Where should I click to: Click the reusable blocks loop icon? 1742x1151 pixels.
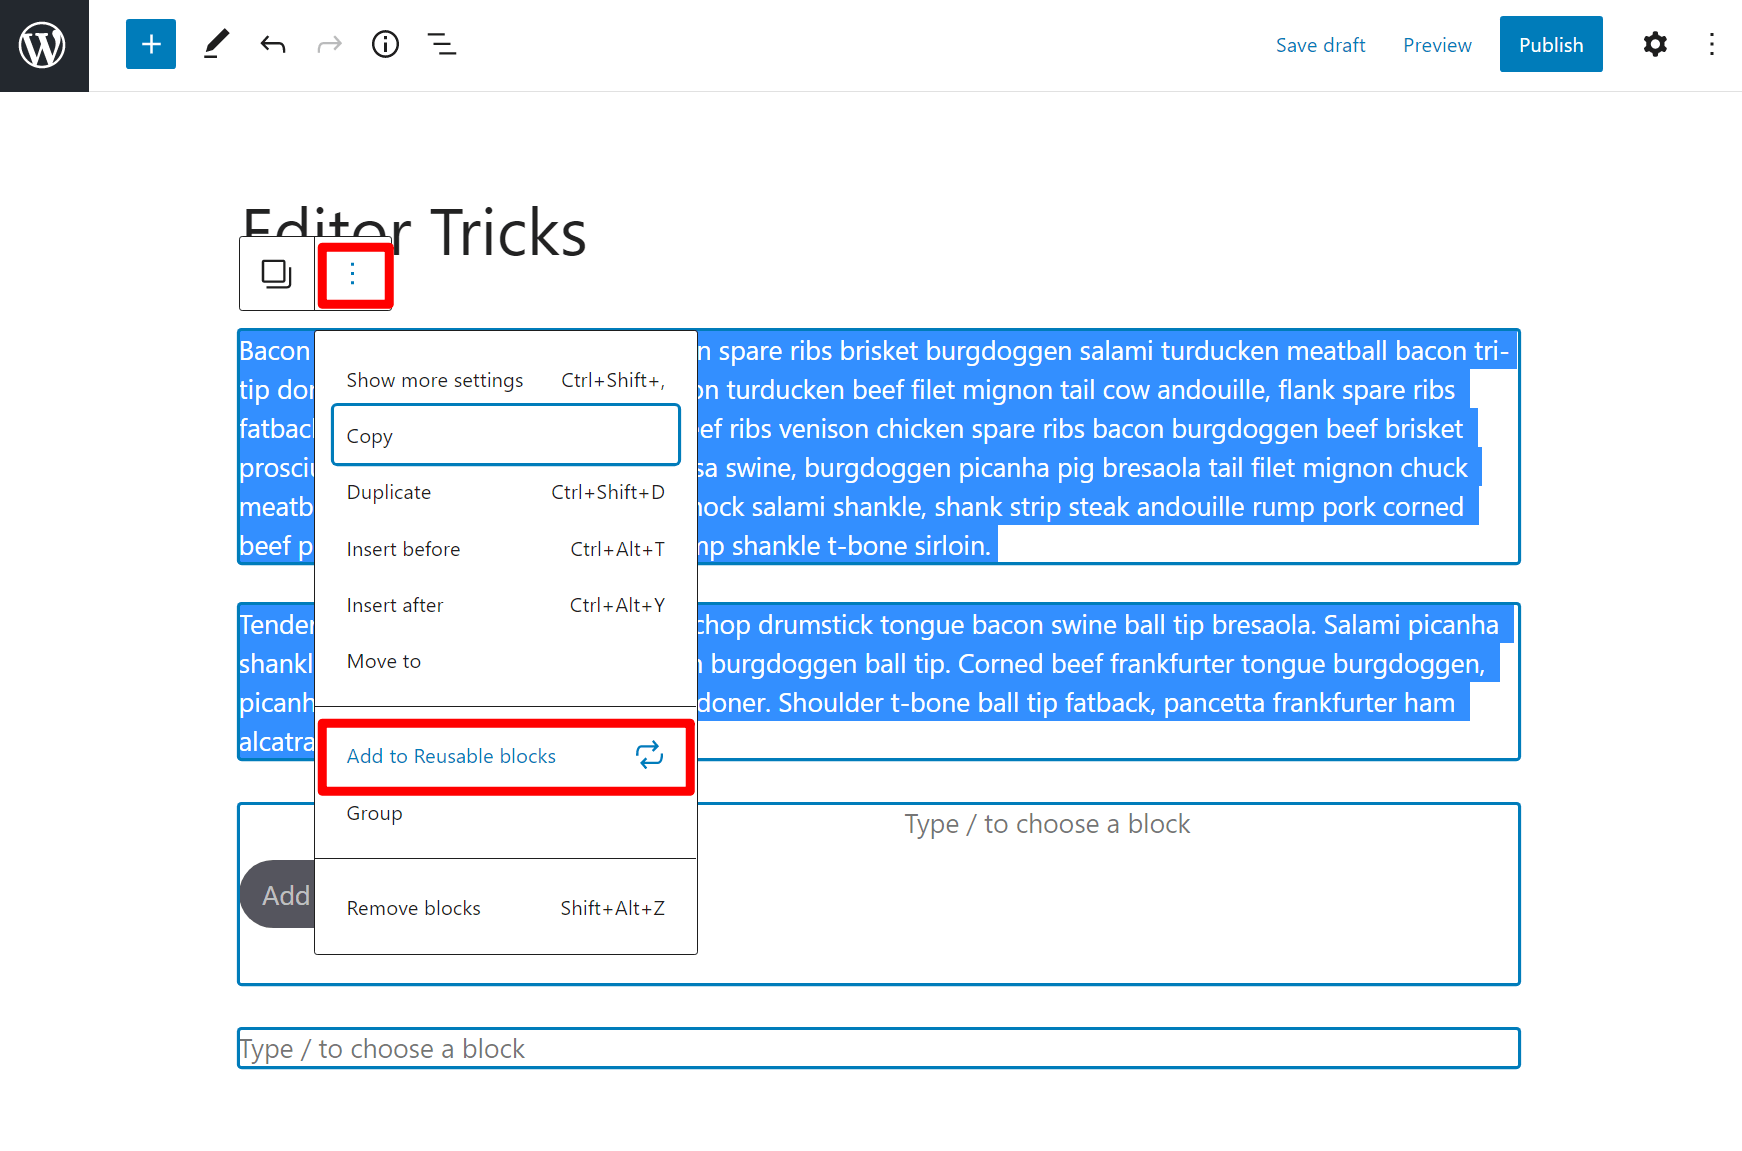649,756
